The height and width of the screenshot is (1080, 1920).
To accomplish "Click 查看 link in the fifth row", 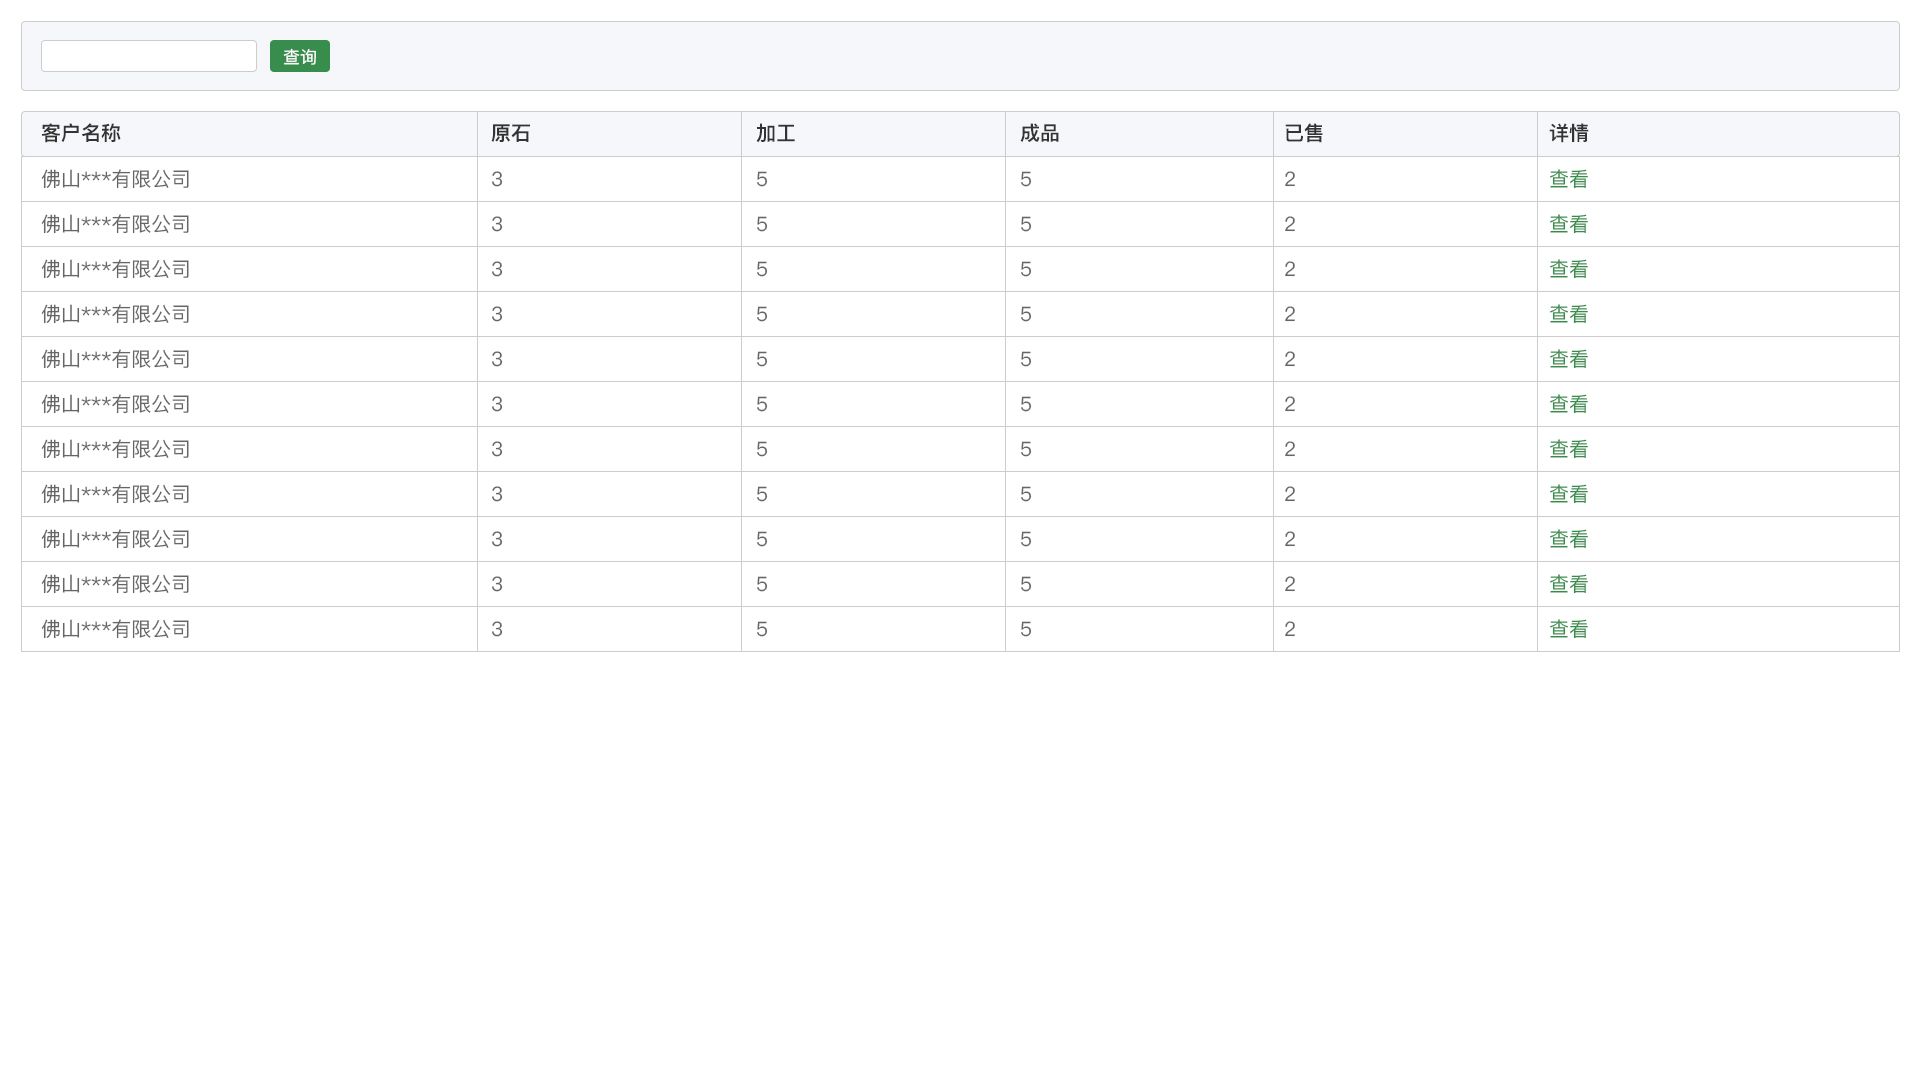I will 1568,359.
